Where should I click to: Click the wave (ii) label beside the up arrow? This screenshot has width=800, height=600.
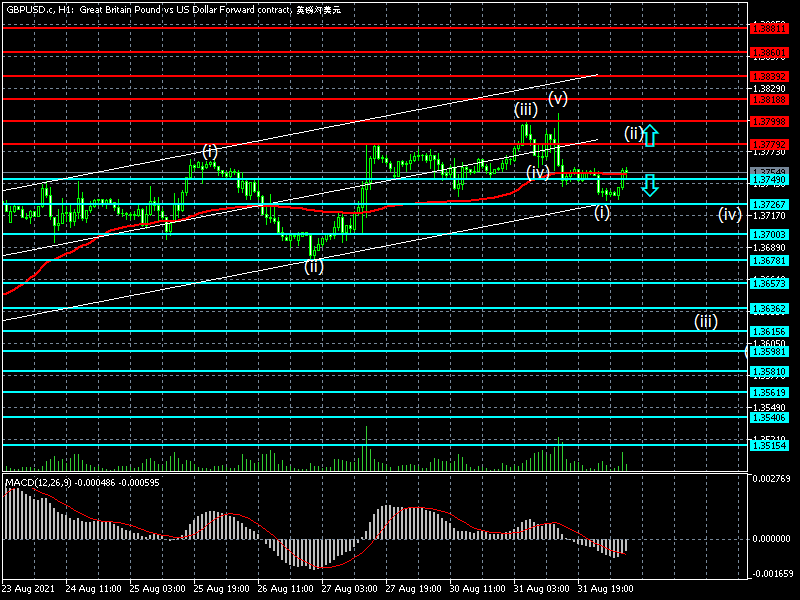[x=633, y=134]
